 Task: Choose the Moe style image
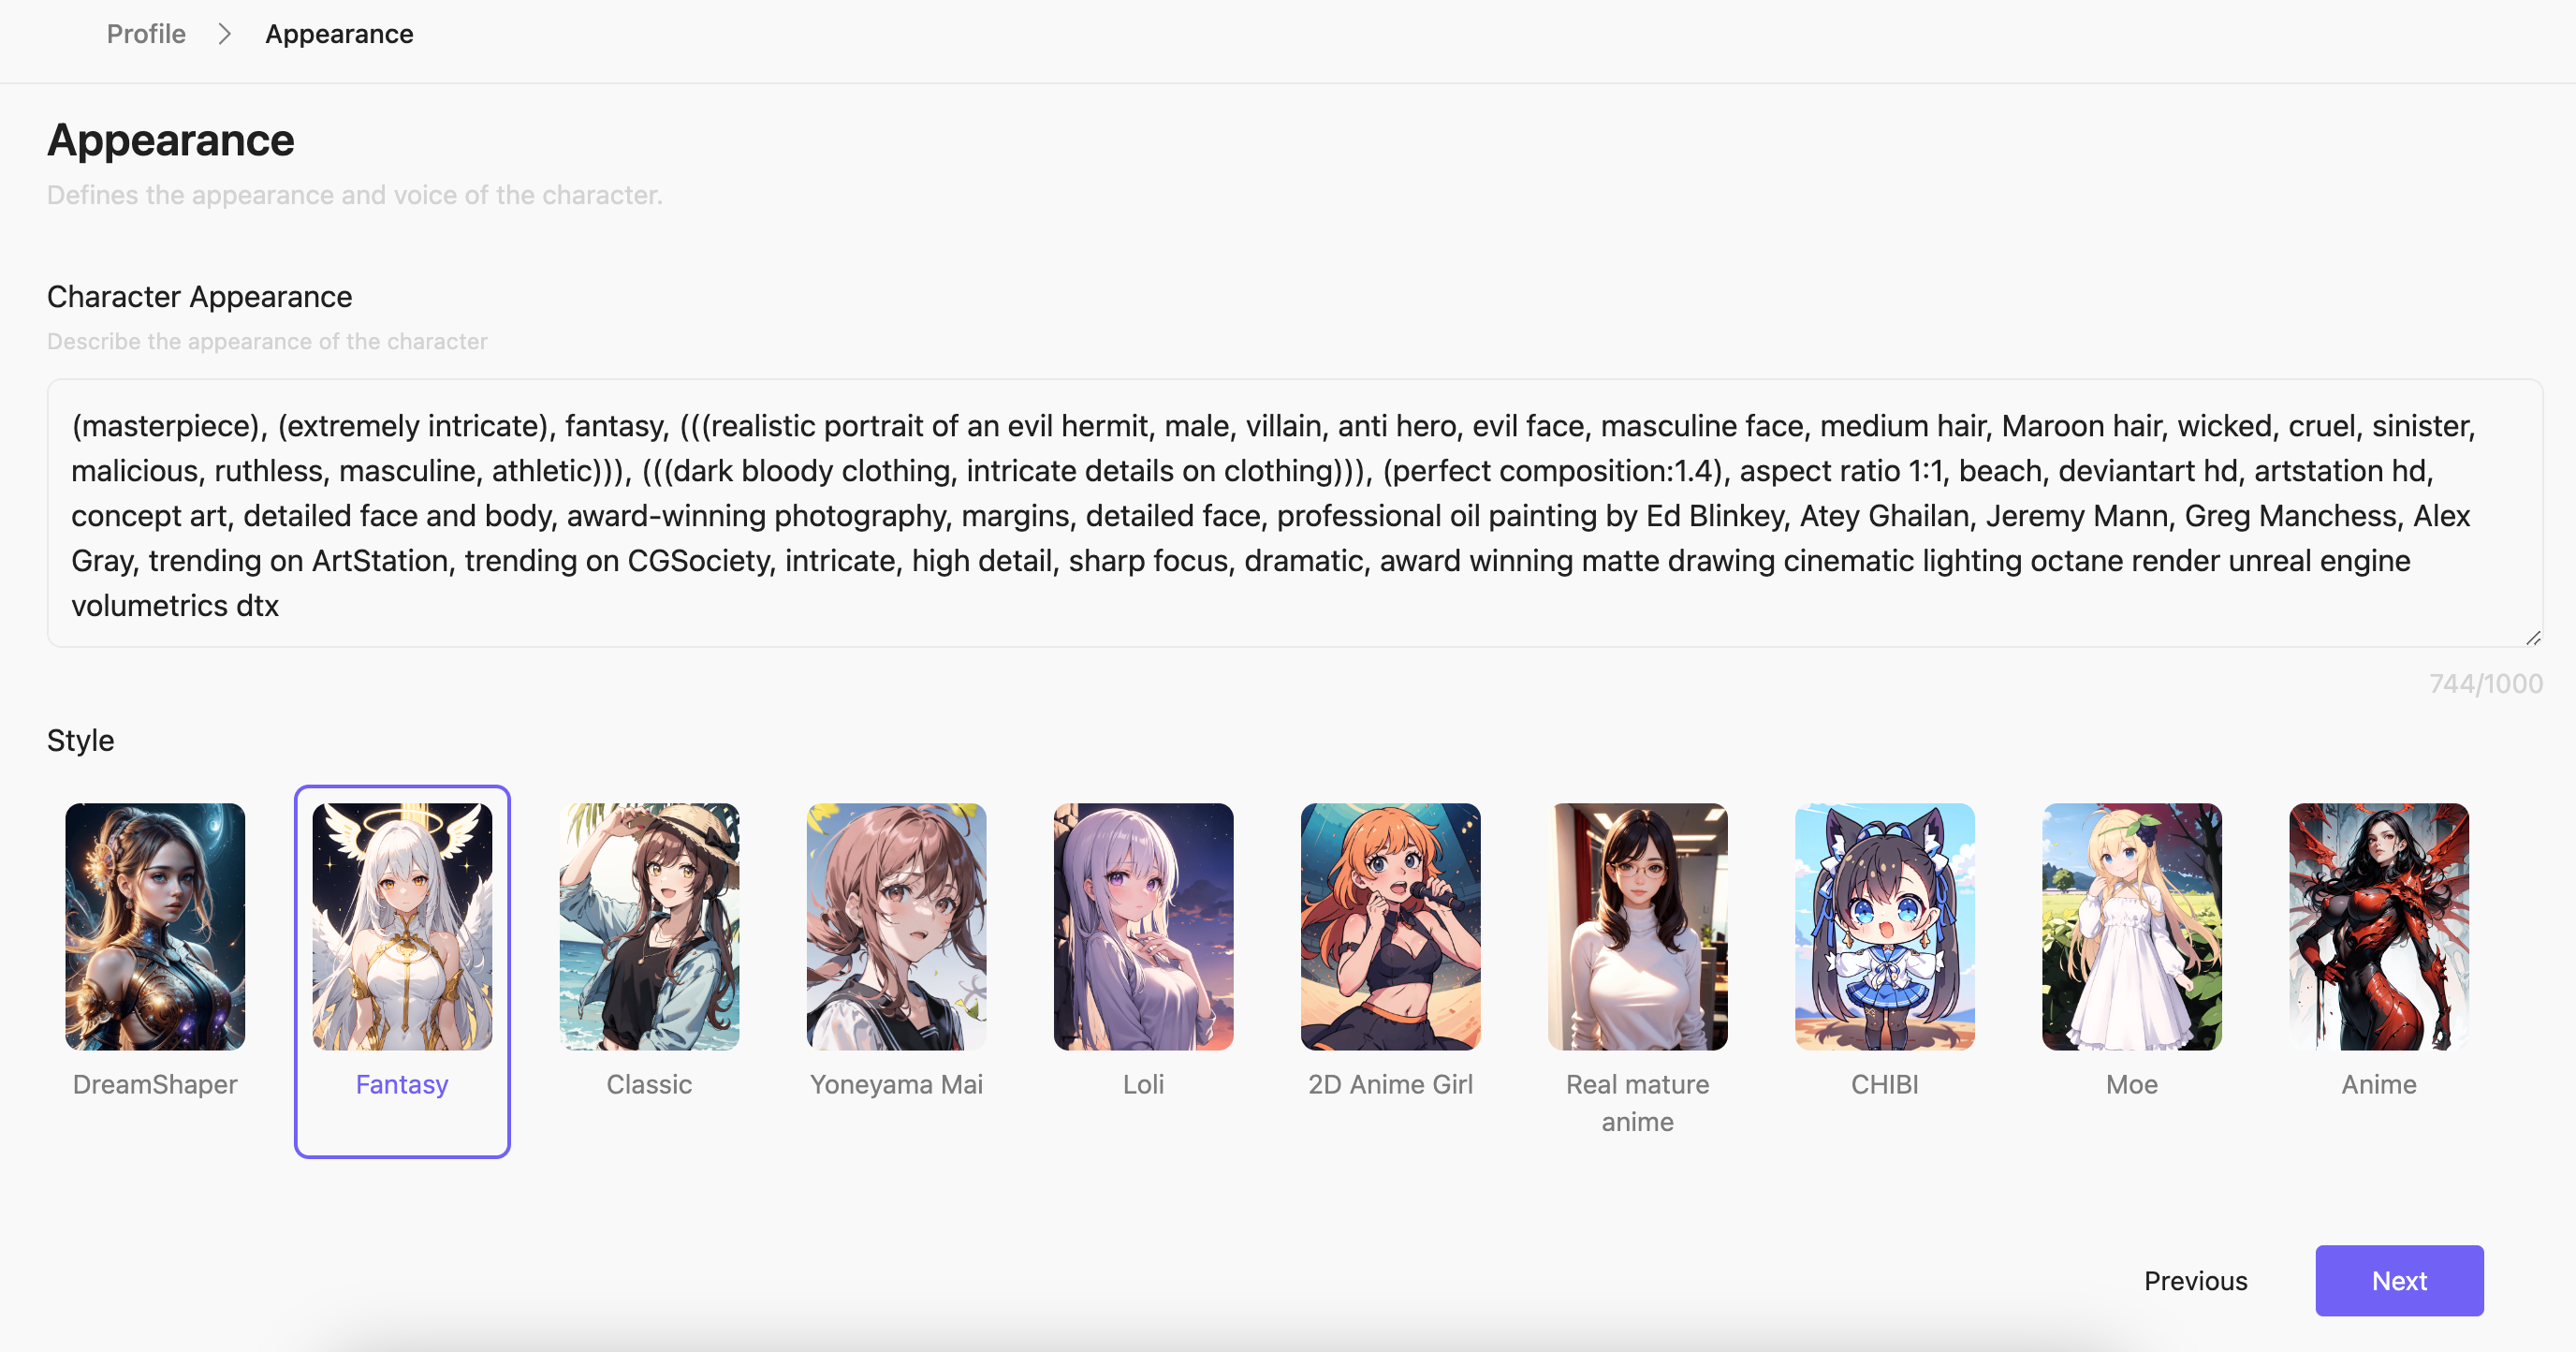[x=2131, y=926]
